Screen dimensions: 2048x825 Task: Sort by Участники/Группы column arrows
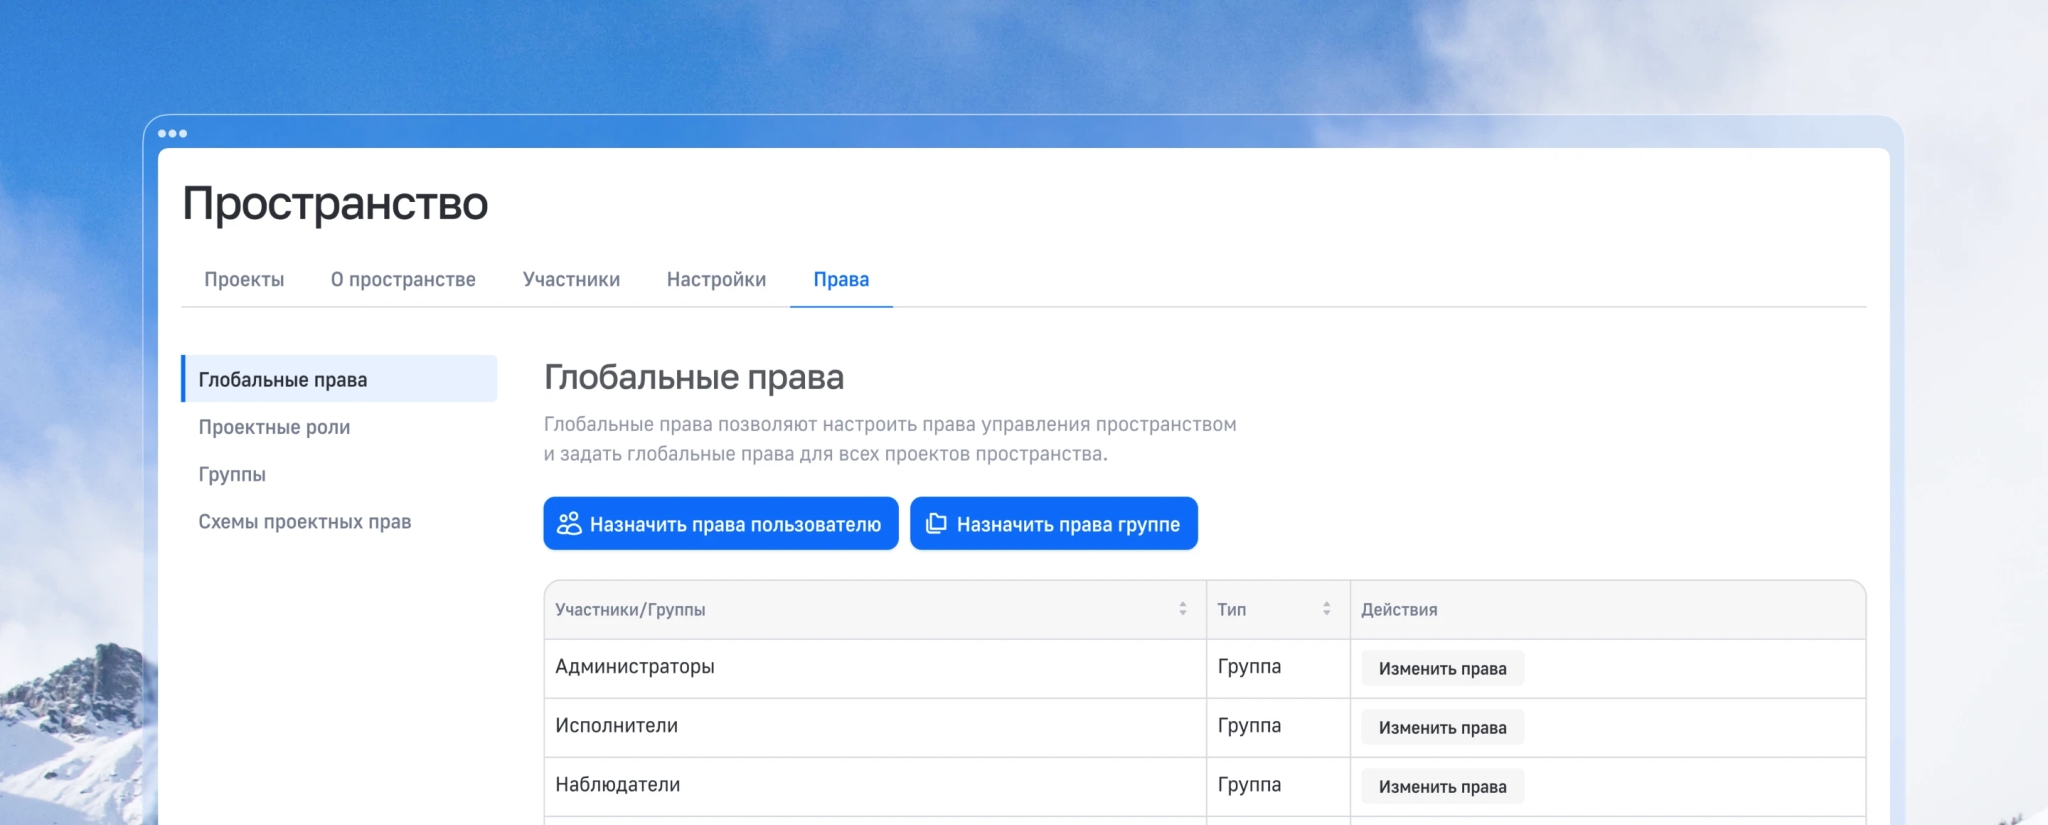tap(1182, 609)
